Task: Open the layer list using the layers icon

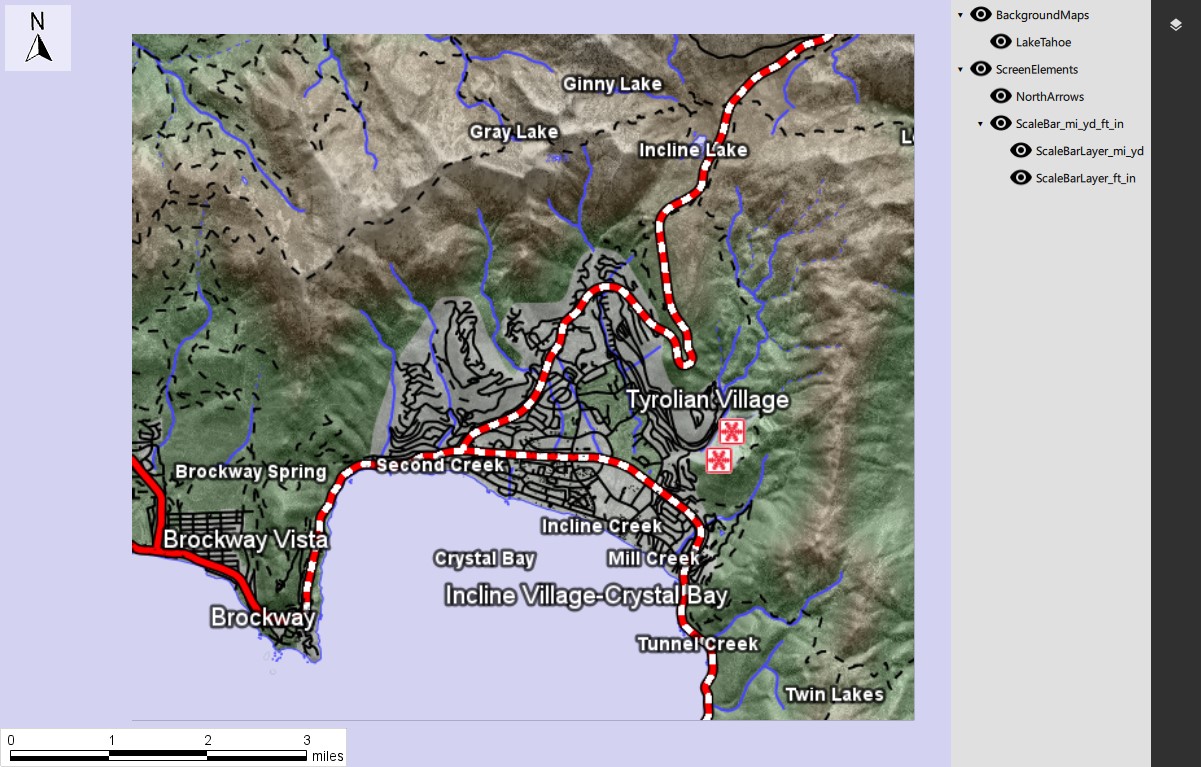Action: click(1176, 24)
